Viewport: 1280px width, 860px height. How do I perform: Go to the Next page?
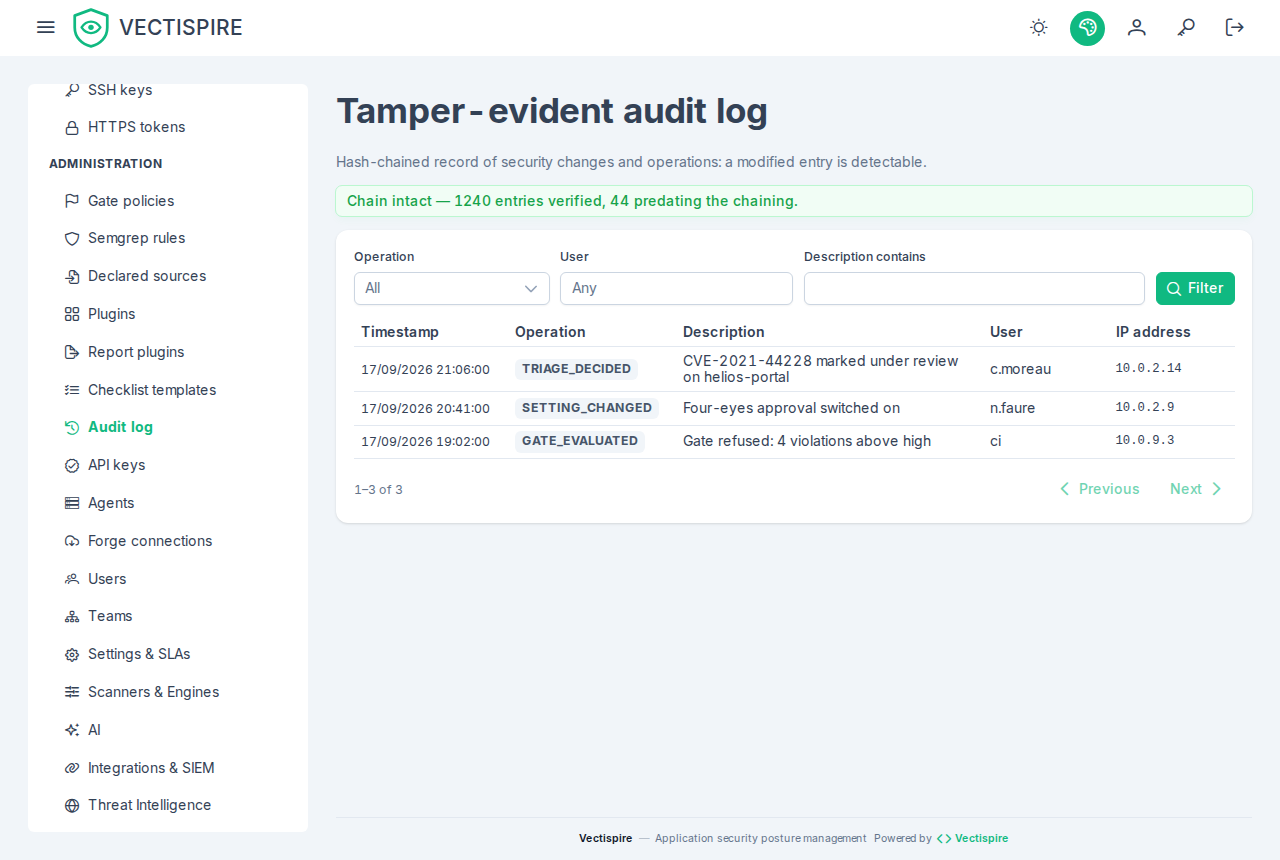click(1196, 489)
